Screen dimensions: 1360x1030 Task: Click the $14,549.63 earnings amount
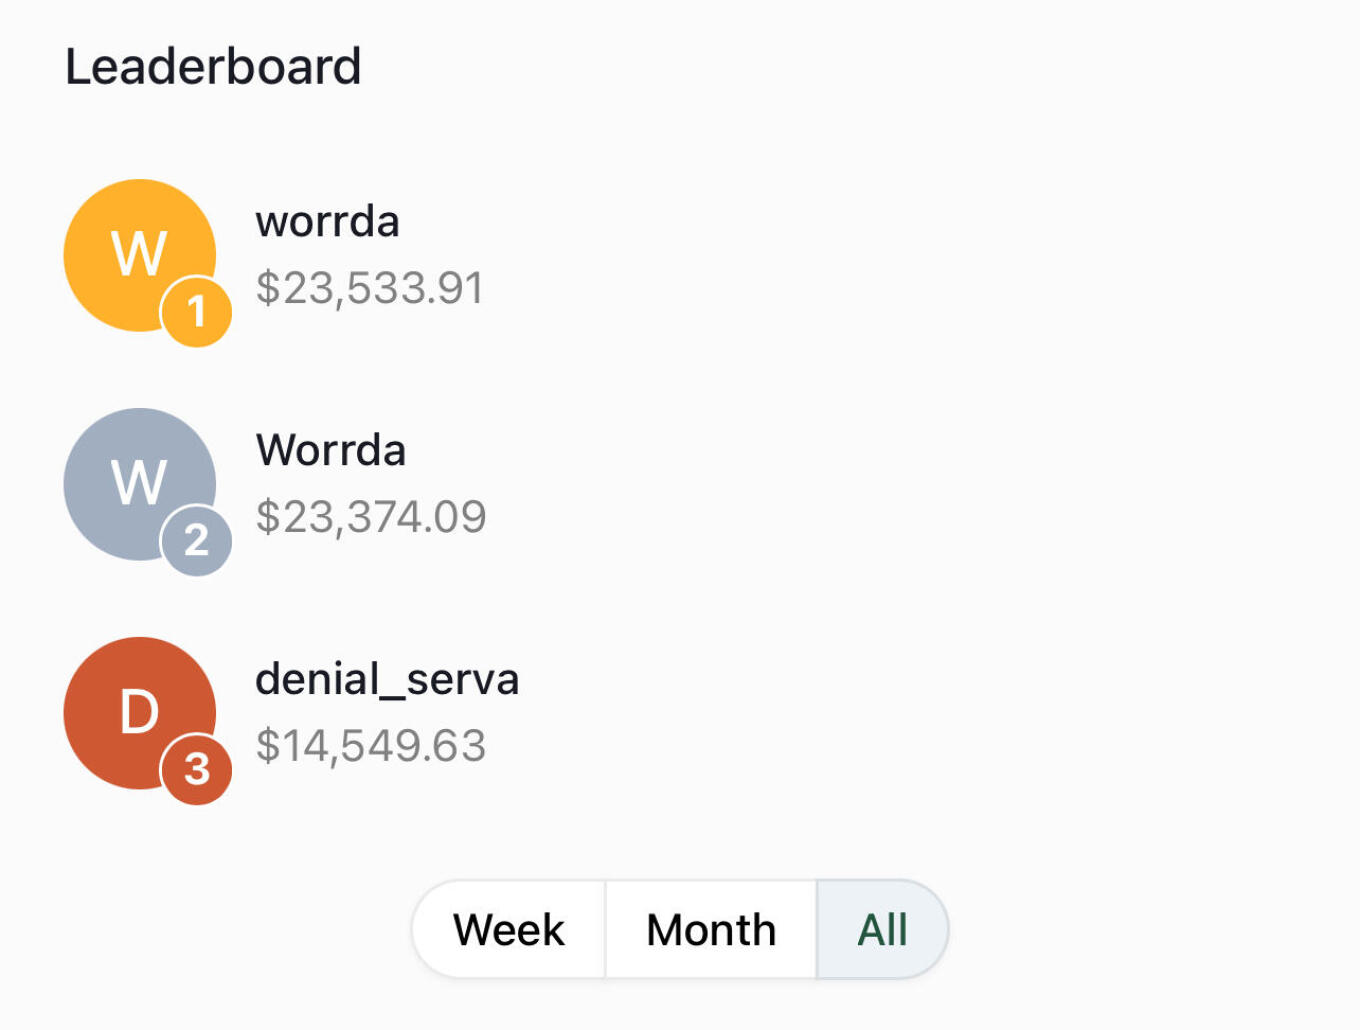pos(371,746)
